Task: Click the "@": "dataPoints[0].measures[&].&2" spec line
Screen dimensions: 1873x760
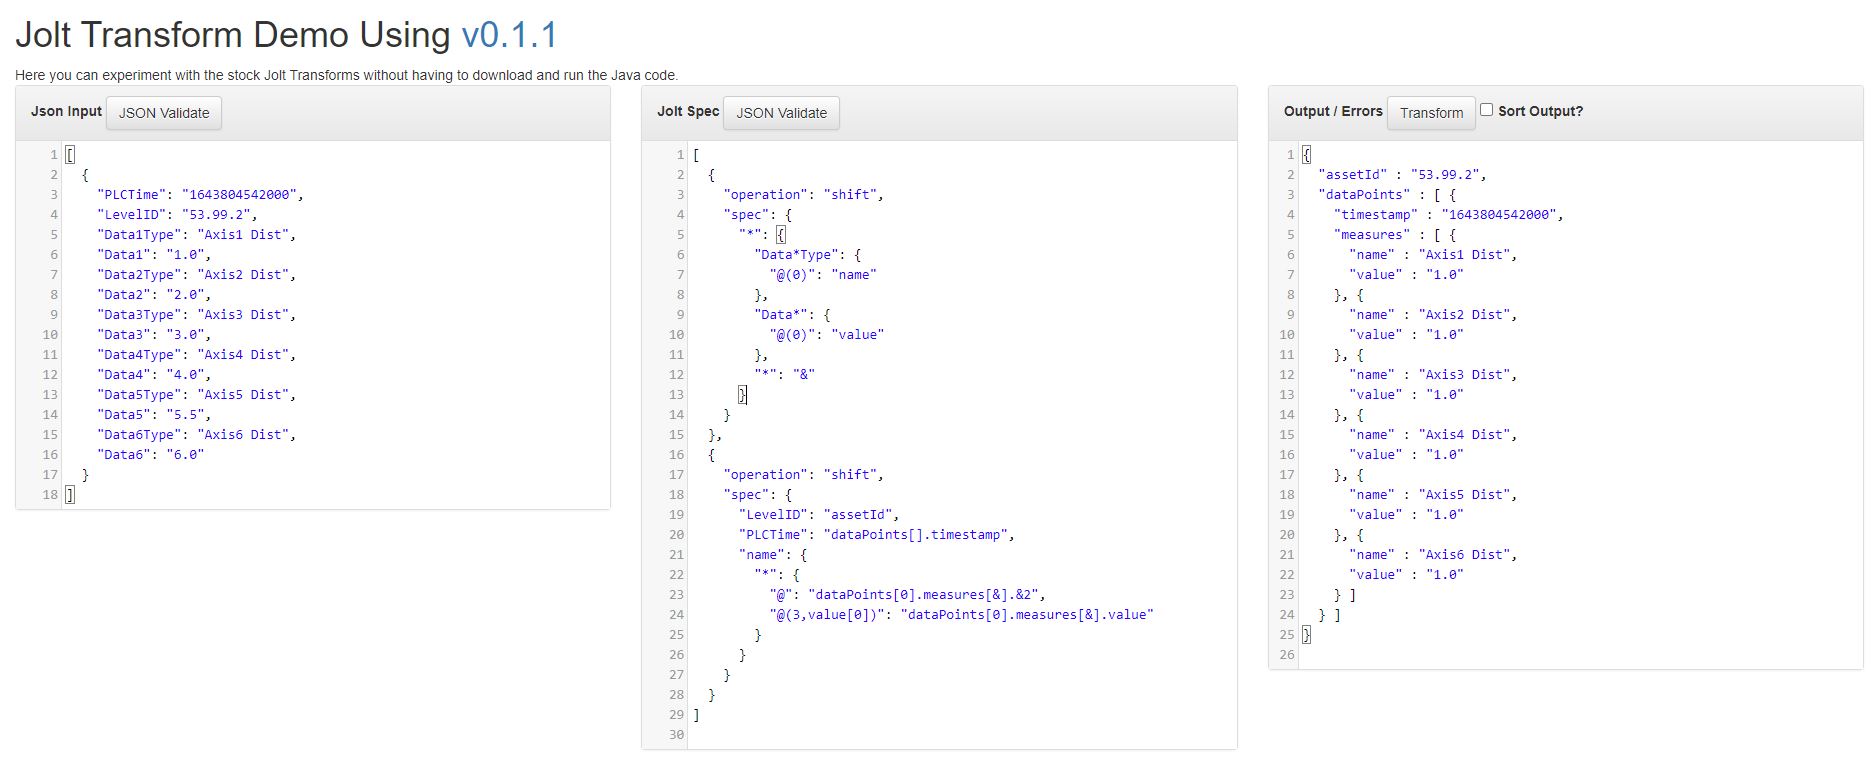Action: [908, 595]
